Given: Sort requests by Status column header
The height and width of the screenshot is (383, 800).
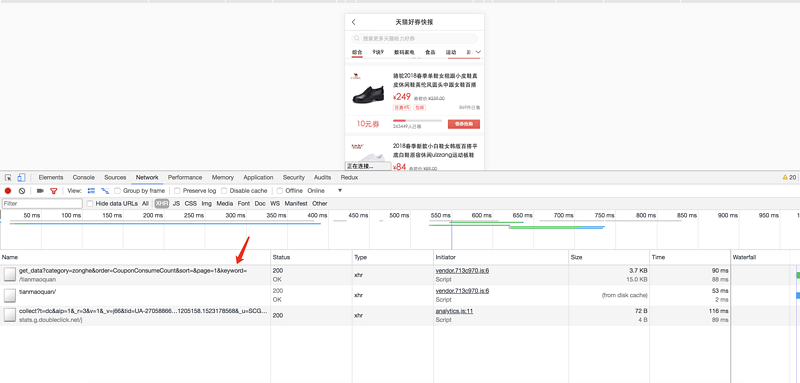Looking at the screenshot, I should click(x=311, y=258).
